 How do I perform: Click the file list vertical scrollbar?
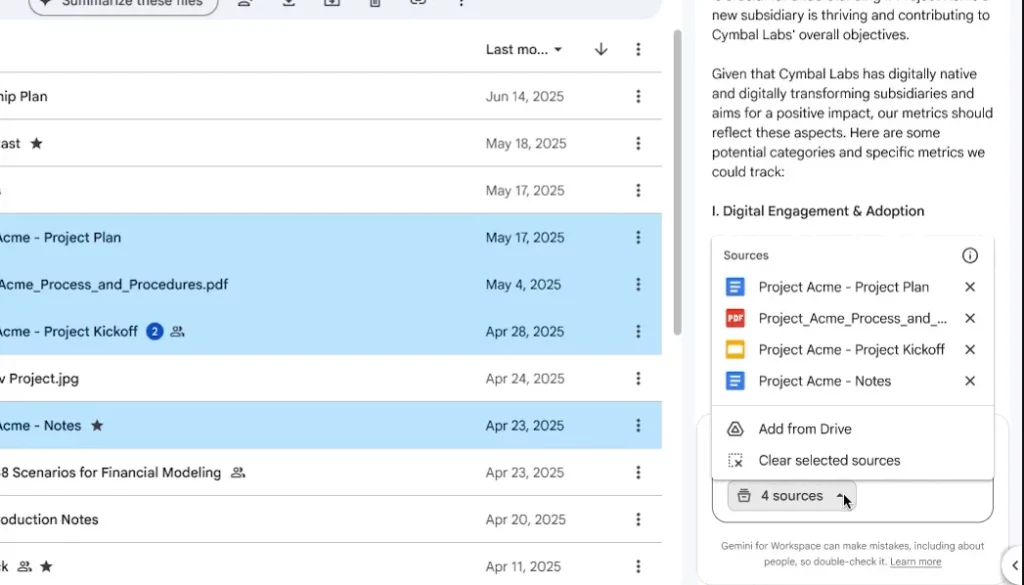678,183
